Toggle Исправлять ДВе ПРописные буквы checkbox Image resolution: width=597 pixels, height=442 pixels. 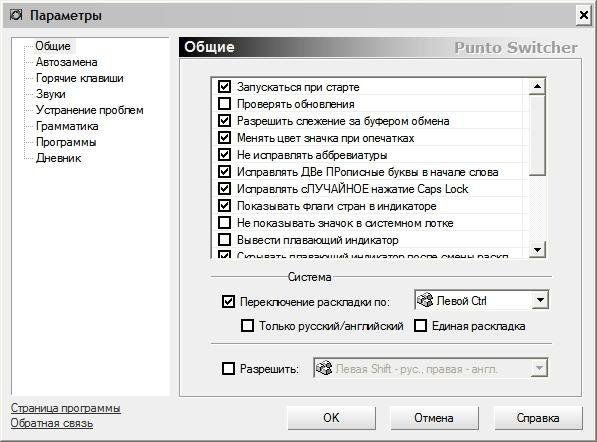tap(224, 172)
